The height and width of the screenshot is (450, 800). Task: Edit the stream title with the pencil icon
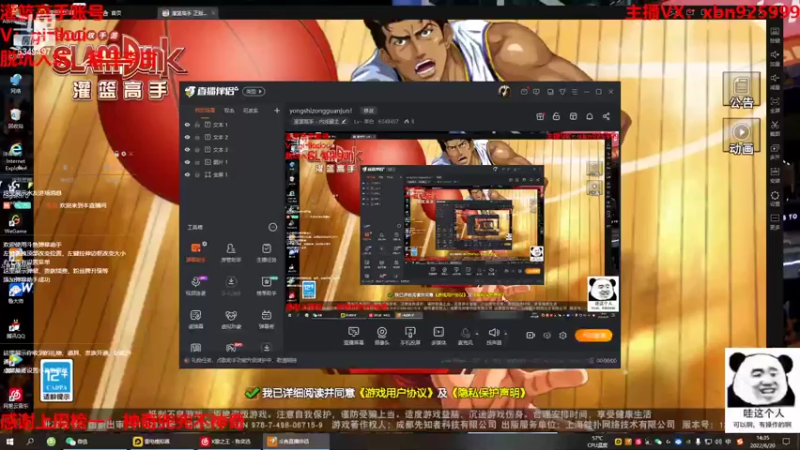(x=344, y=121)
